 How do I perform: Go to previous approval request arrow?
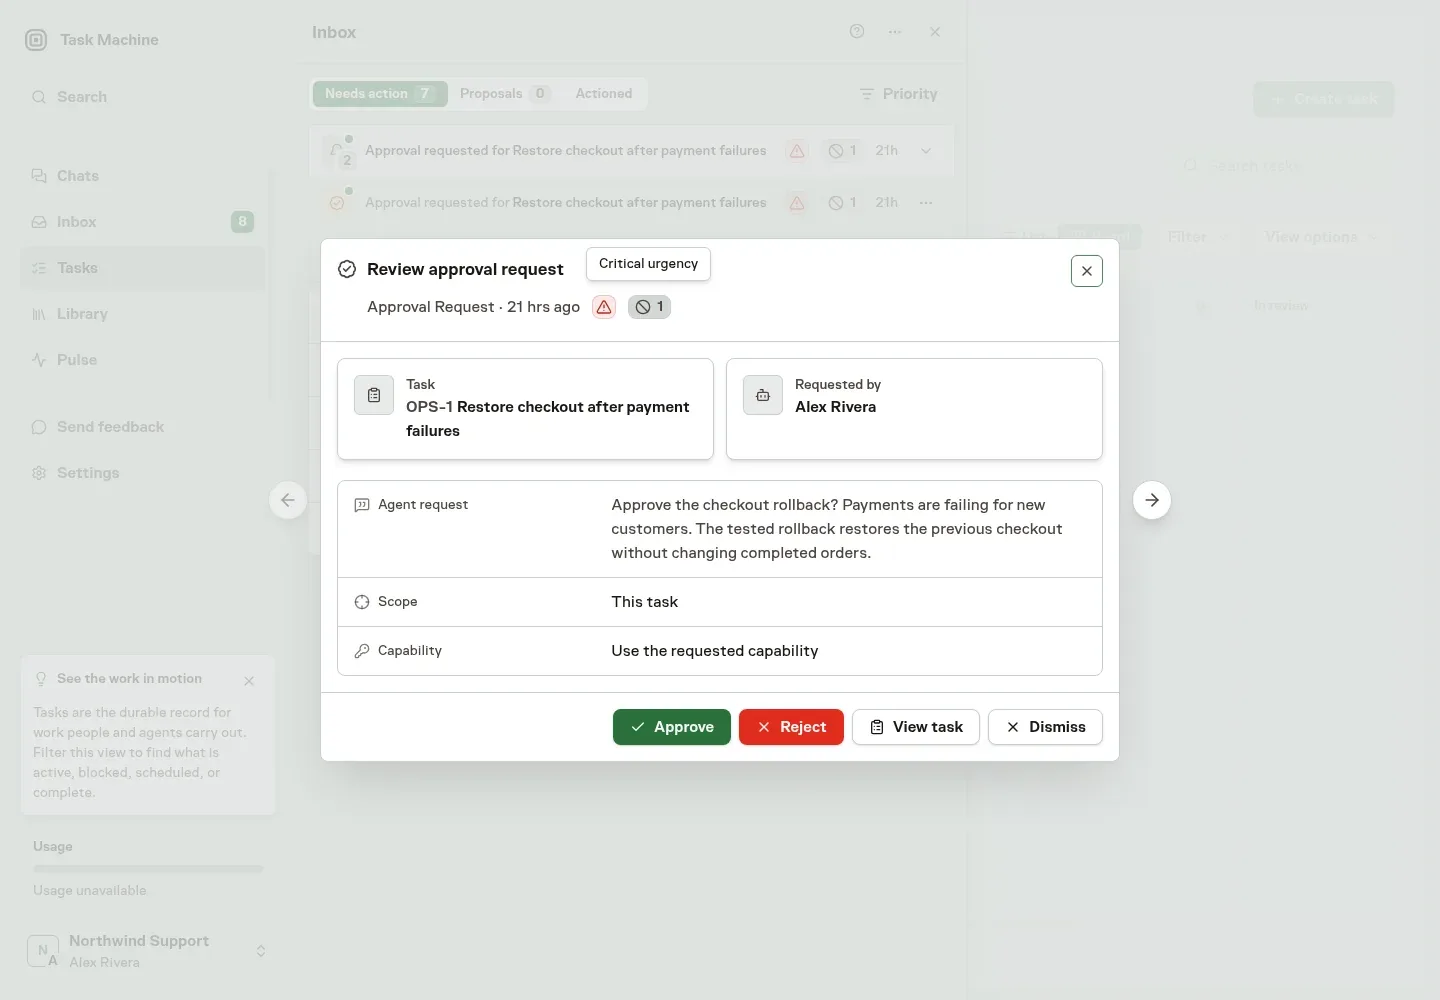point(288,500)
